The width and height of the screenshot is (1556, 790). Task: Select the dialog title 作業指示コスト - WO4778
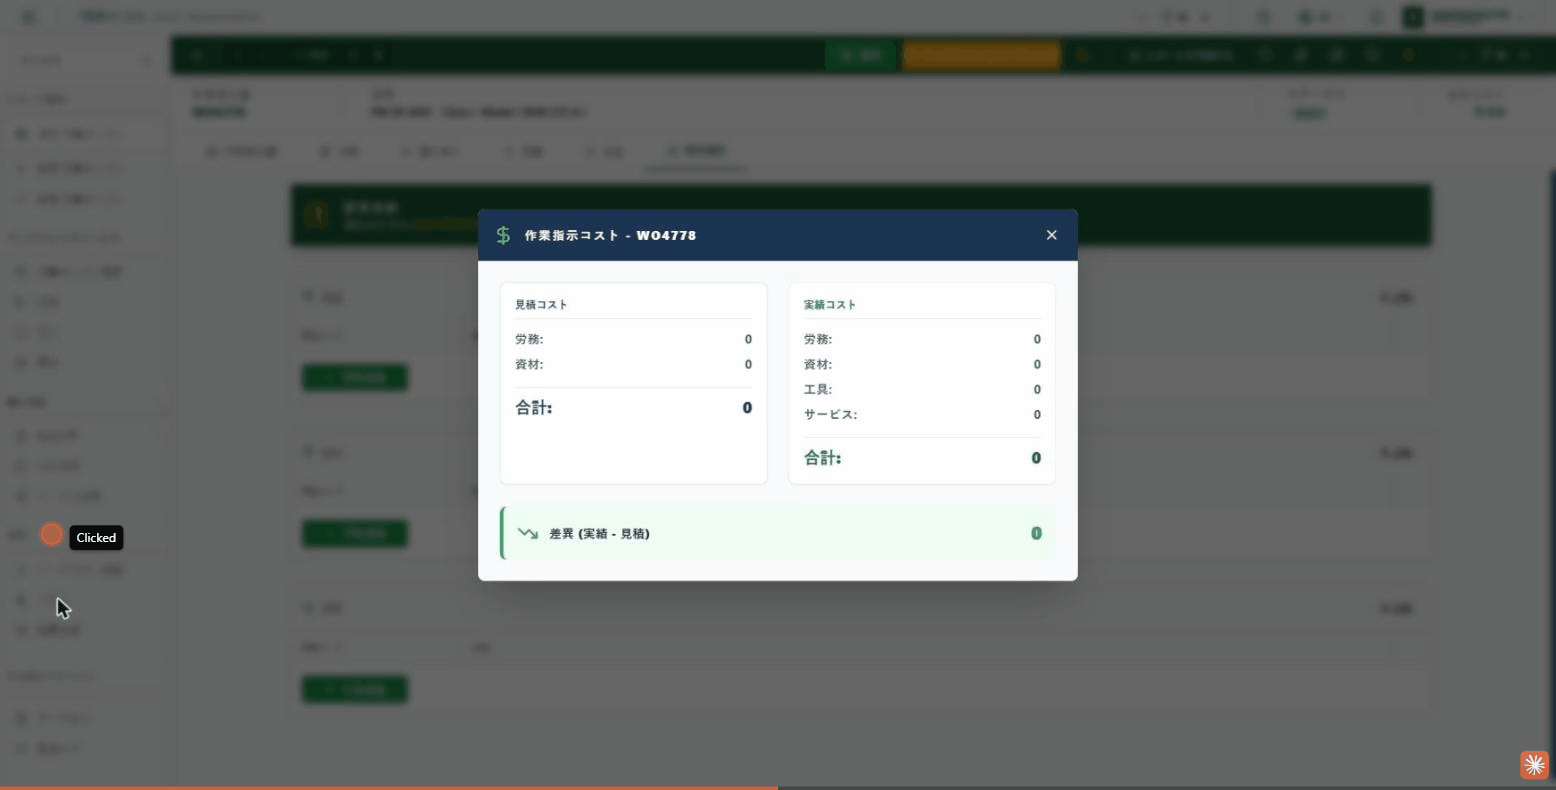tap(610, 235)
